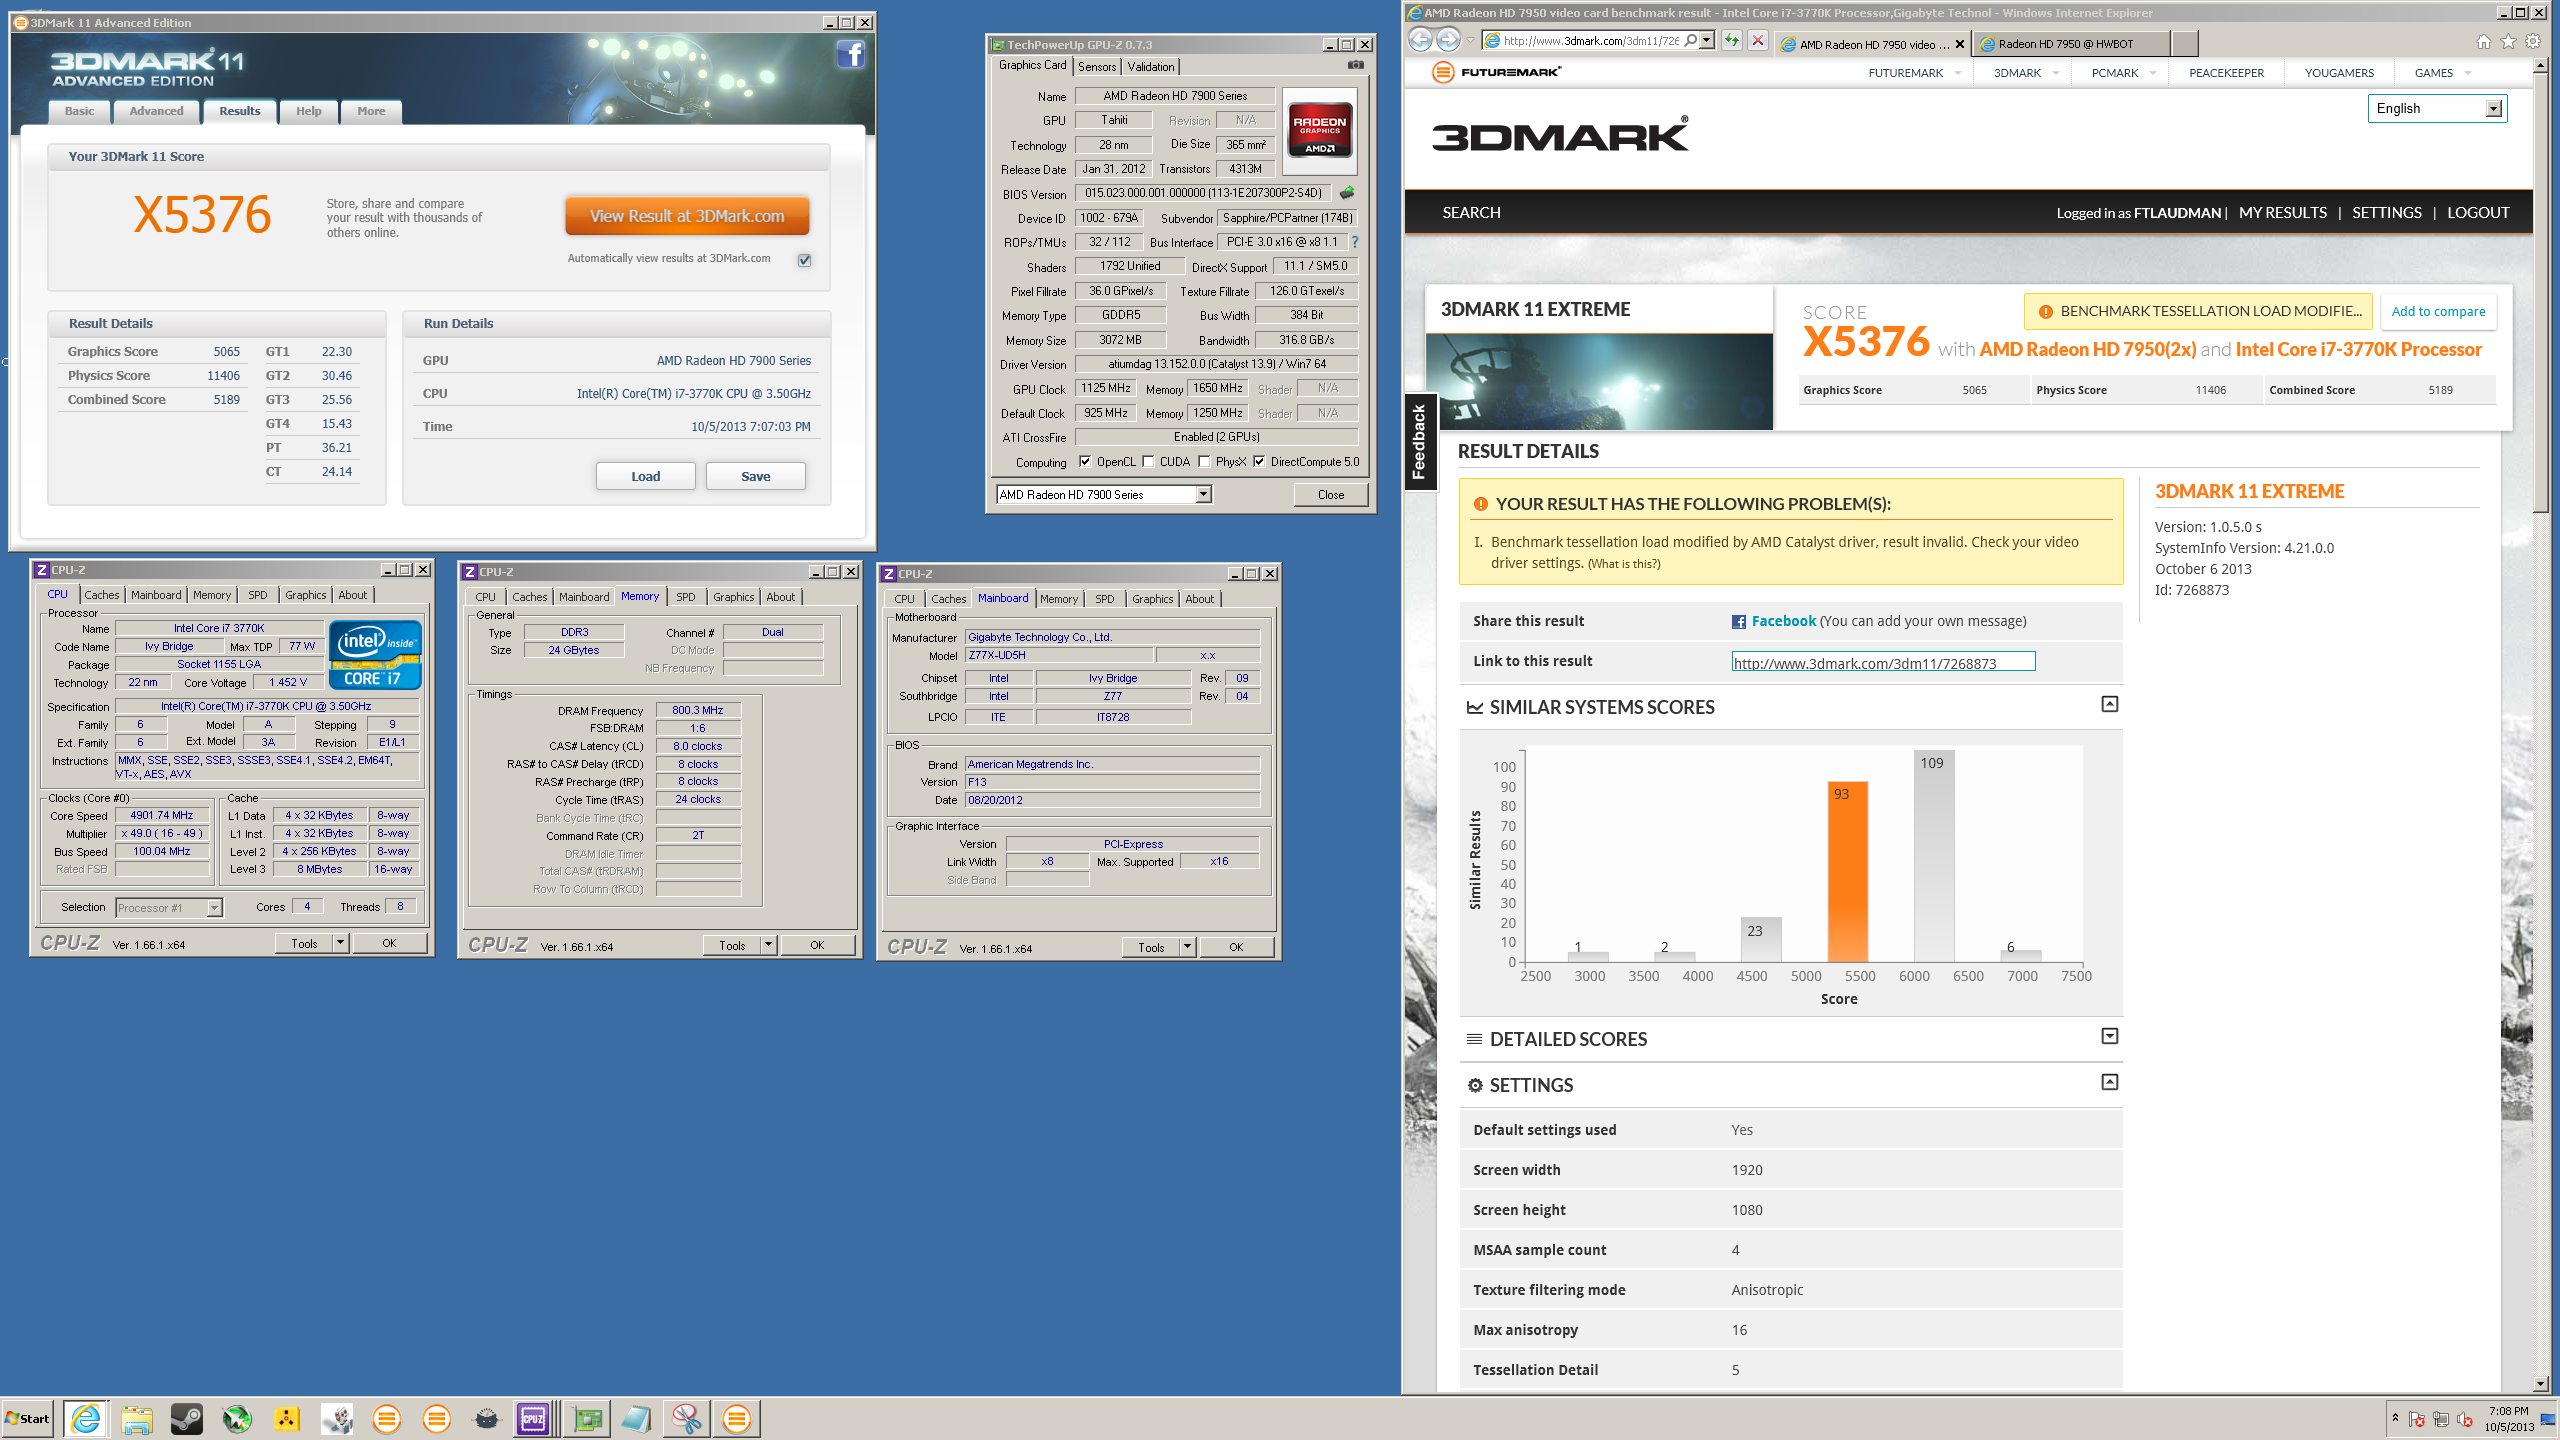Launch Steam from the taskbar
Screen dimensions: 2560x1440
coord(186,1418)
